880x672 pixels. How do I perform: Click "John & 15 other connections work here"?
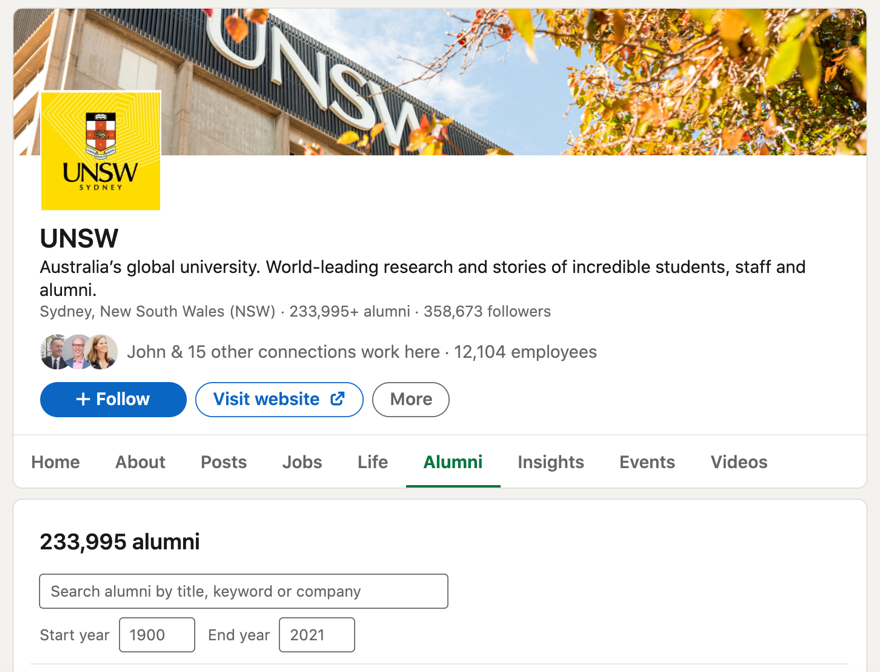click(x=283, y=352)
